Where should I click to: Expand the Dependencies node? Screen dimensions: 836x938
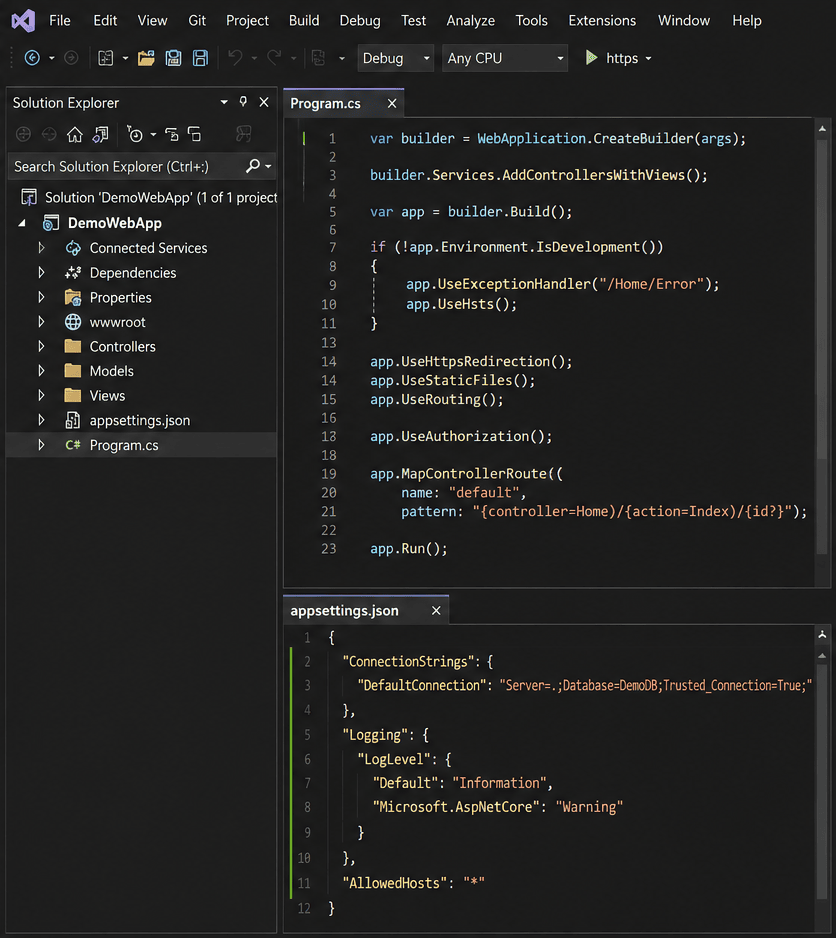tap(41, 273)
